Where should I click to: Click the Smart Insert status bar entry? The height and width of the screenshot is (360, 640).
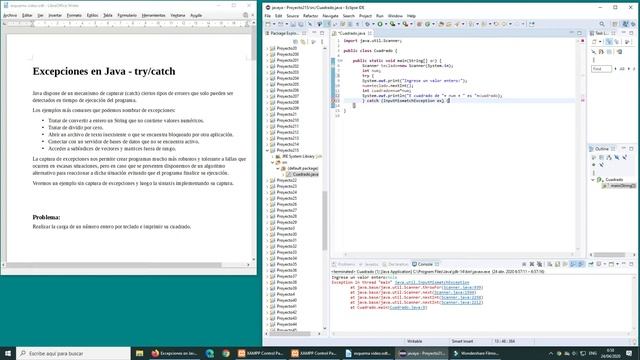coord(462,341)
